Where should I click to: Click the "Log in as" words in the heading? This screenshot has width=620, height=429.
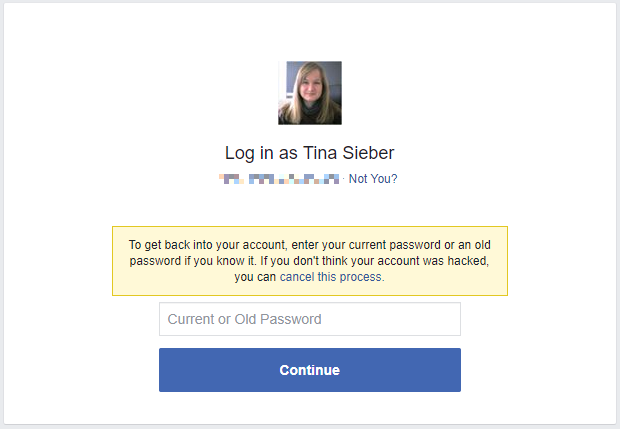pos(255,153)
